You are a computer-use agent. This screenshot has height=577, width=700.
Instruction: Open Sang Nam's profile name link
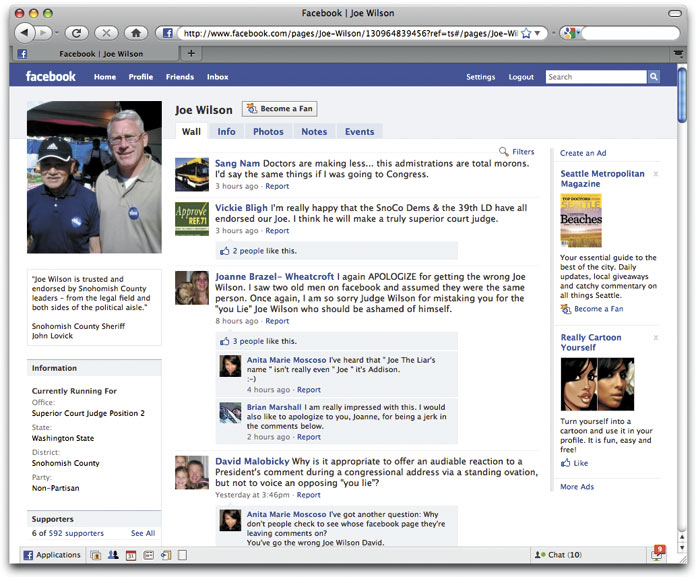[237, 163]
